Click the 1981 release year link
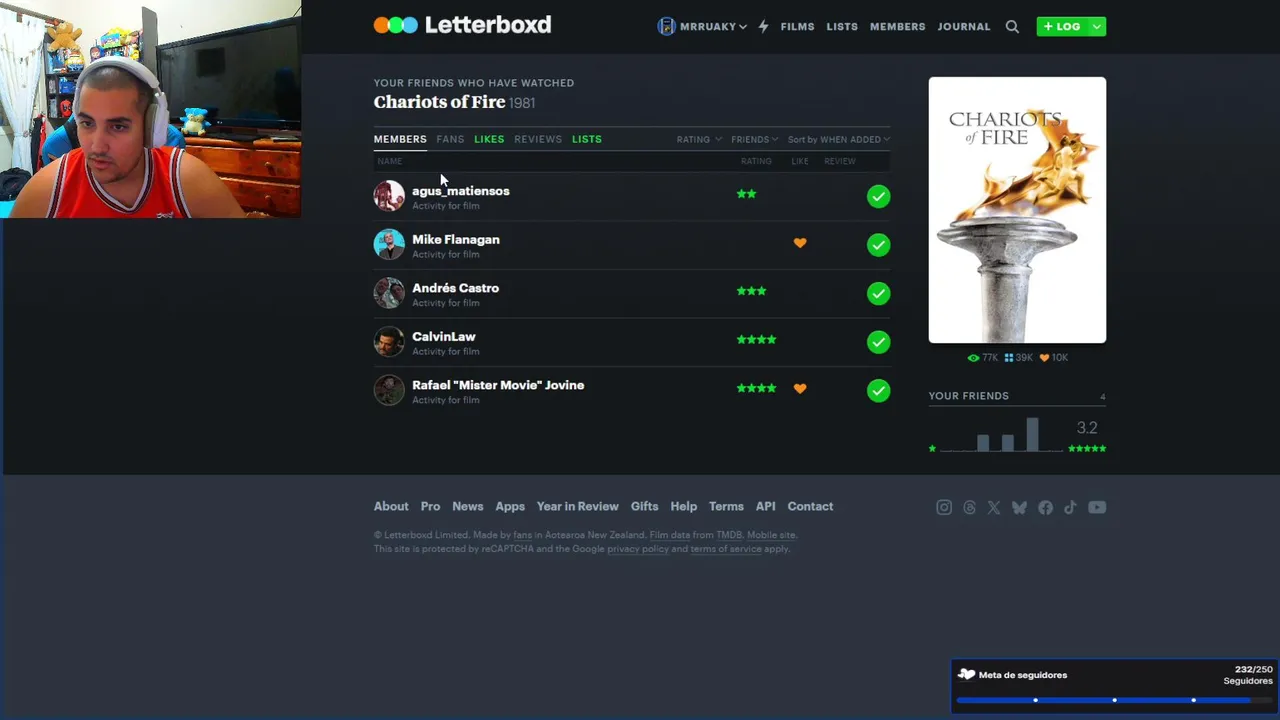 click(x=522, y=103)
